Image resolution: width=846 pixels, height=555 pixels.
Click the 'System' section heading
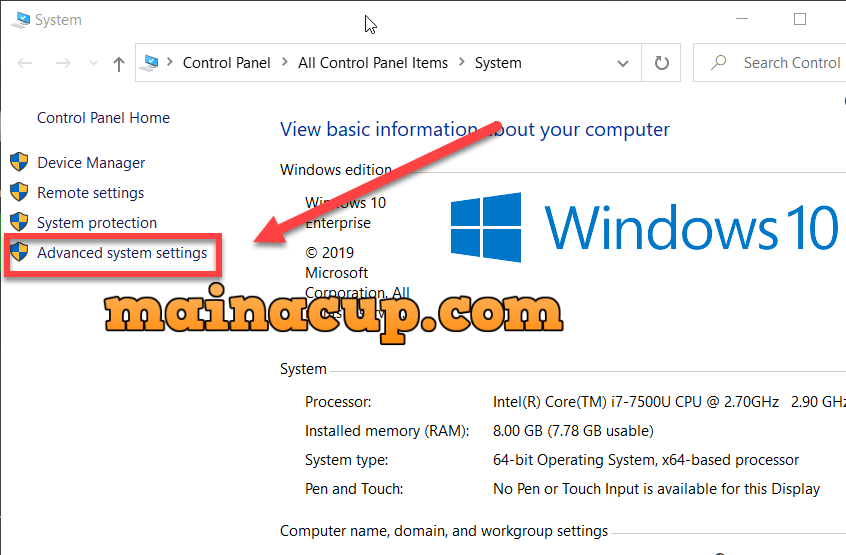(303, 369)
